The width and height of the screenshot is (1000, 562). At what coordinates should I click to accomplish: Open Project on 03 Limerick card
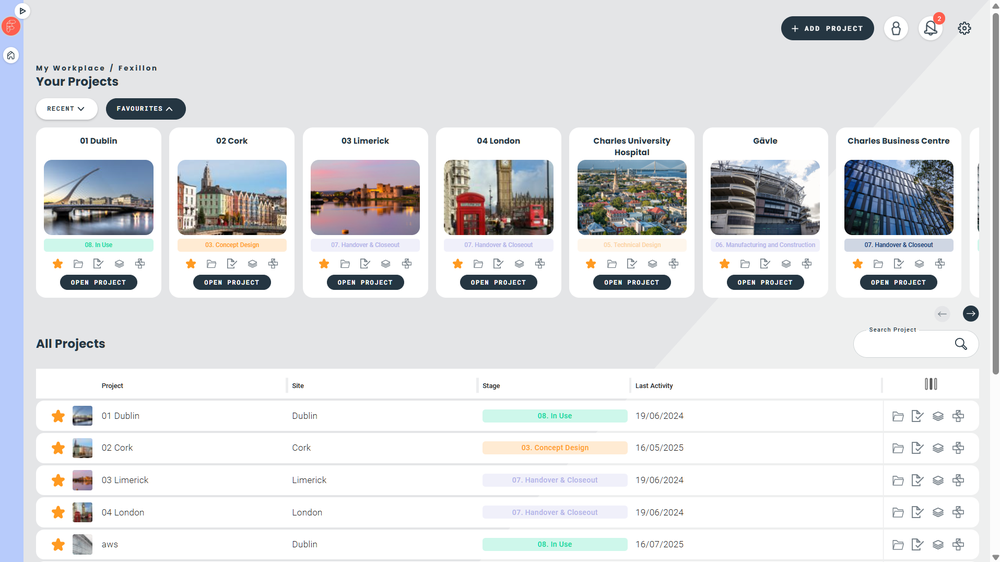pyautogui.click(x=365, y=283)
